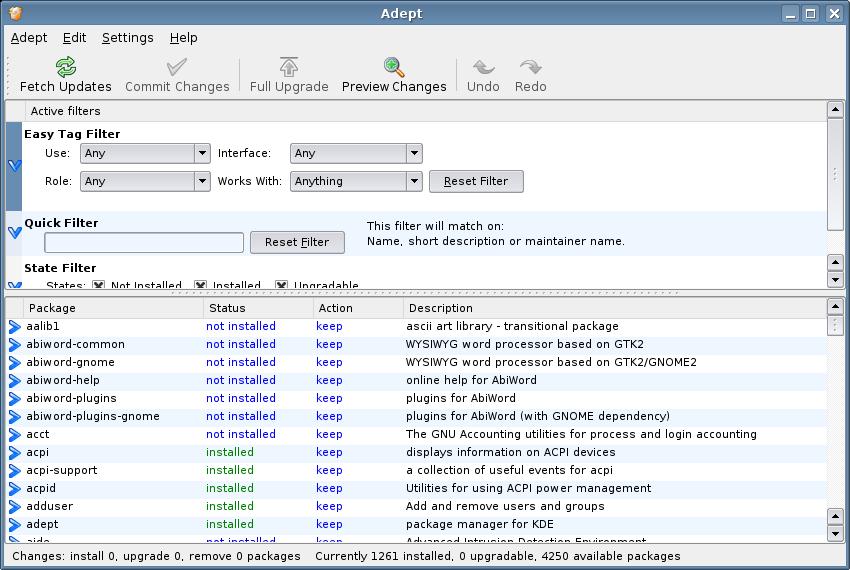Click the Full Upgrade toolbar icon

[289, 67]
